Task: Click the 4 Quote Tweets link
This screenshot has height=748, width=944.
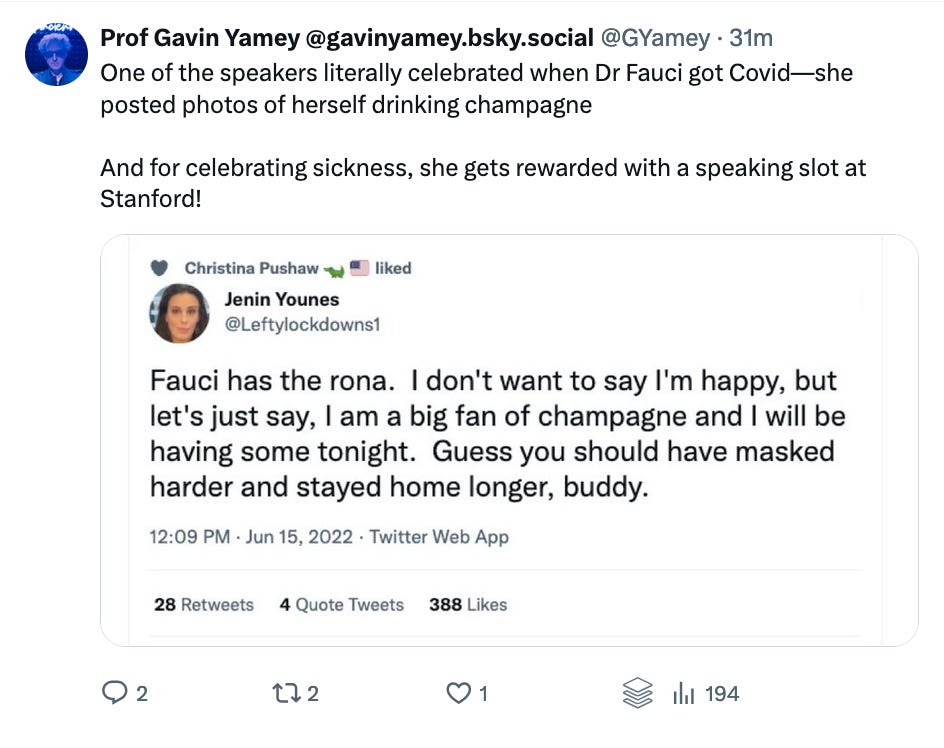Action: click(x=341, y=604)
